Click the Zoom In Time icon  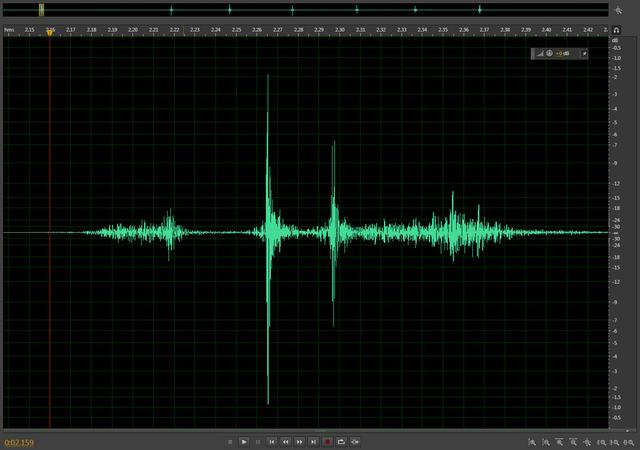tap(560, 442)
